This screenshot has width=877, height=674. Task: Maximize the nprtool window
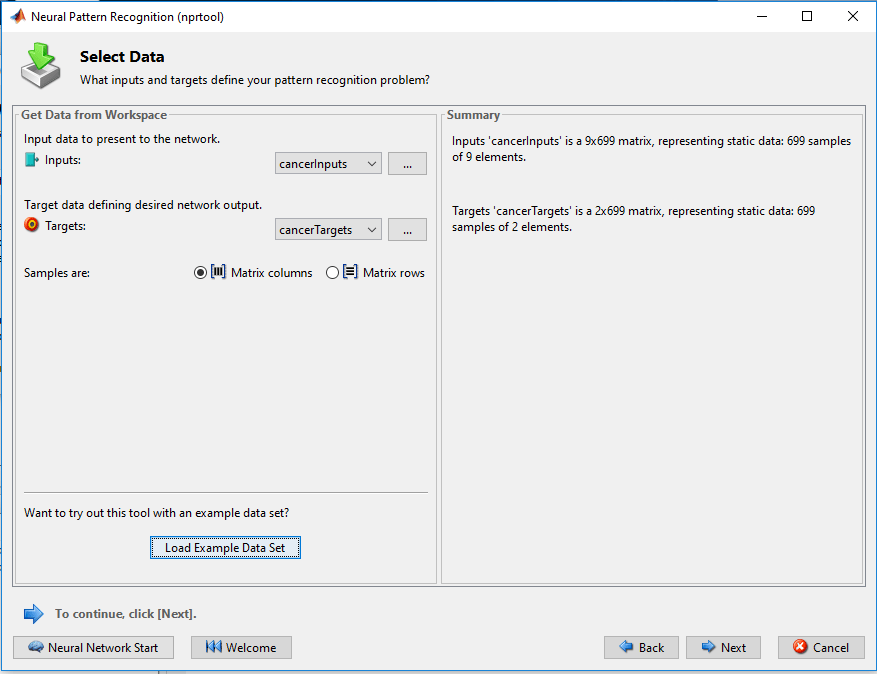tap(807, 16)
